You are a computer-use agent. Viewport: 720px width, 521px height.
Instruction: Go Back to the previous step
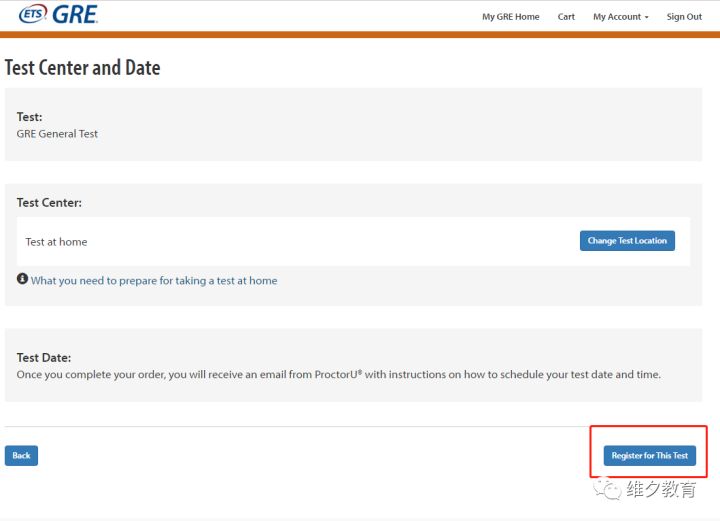pos(21,456)
